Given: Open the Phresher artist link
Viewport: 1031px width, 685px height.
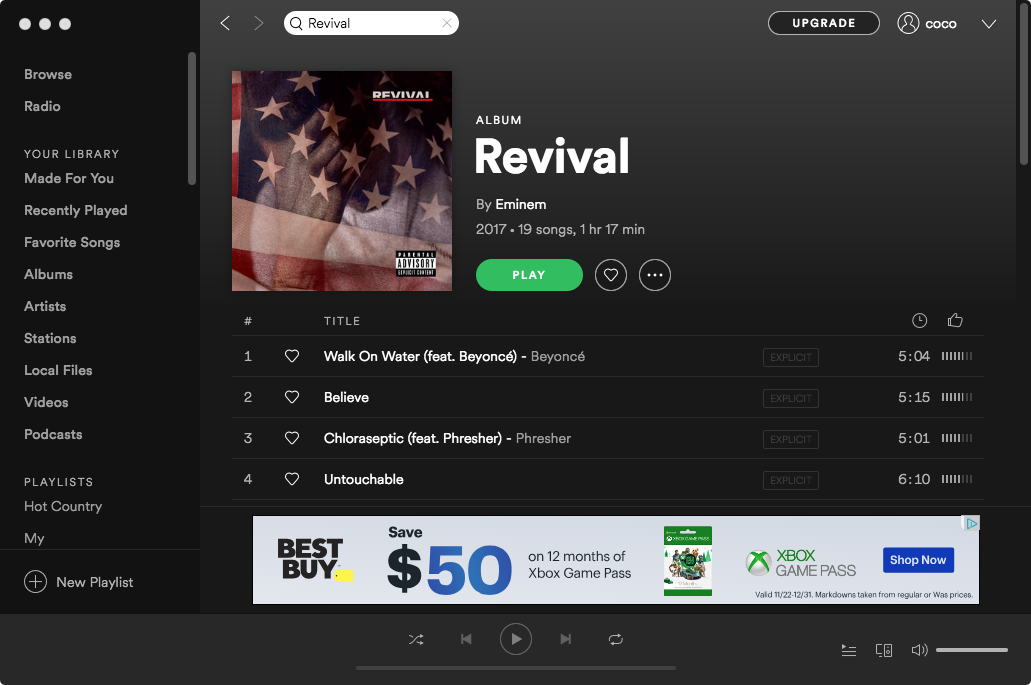Looking at the screenshot, I should click(x=543, y=438).
